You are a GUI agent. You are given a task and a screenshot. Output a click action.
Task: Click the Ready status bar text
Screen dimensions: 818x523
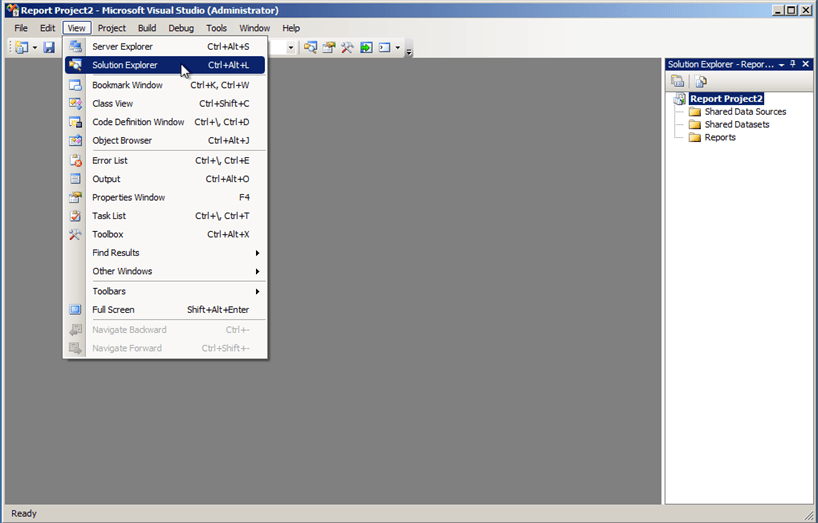point(24,514)
